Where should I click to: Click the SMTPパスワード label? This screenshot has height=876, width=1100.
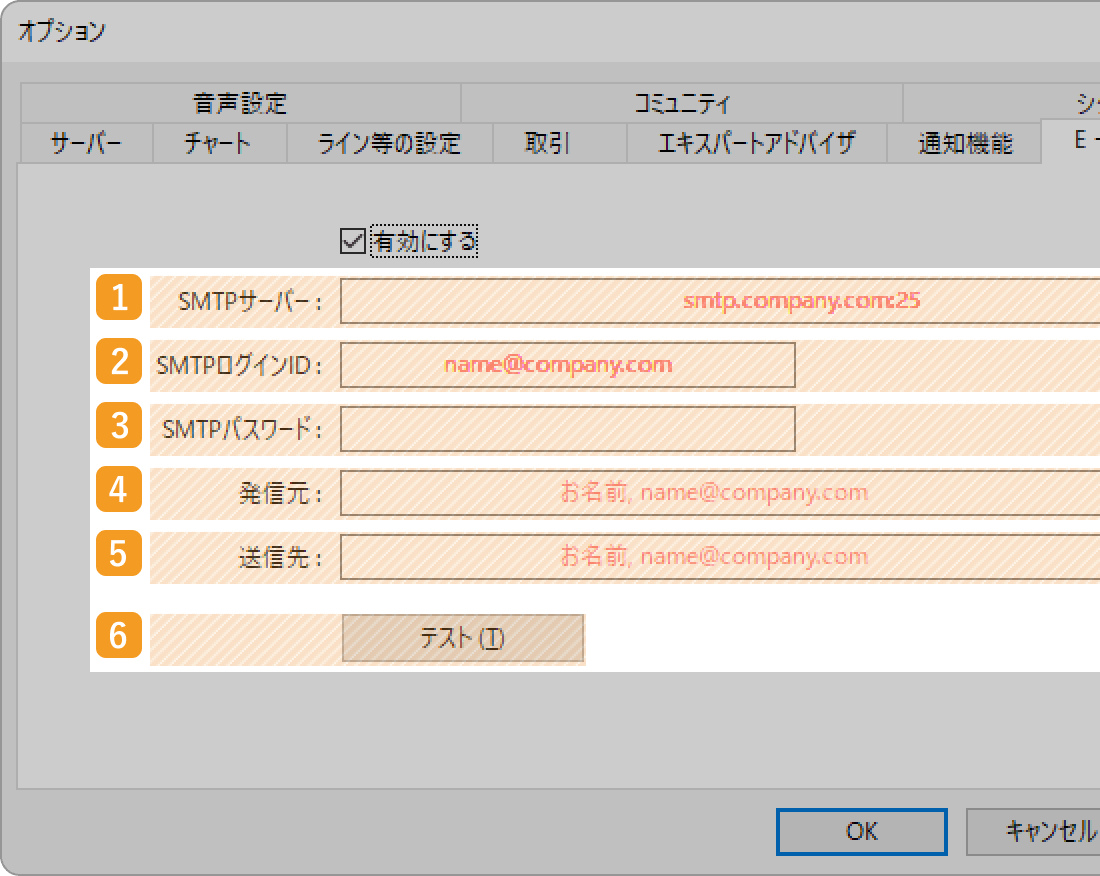click(x=242, y=429)
